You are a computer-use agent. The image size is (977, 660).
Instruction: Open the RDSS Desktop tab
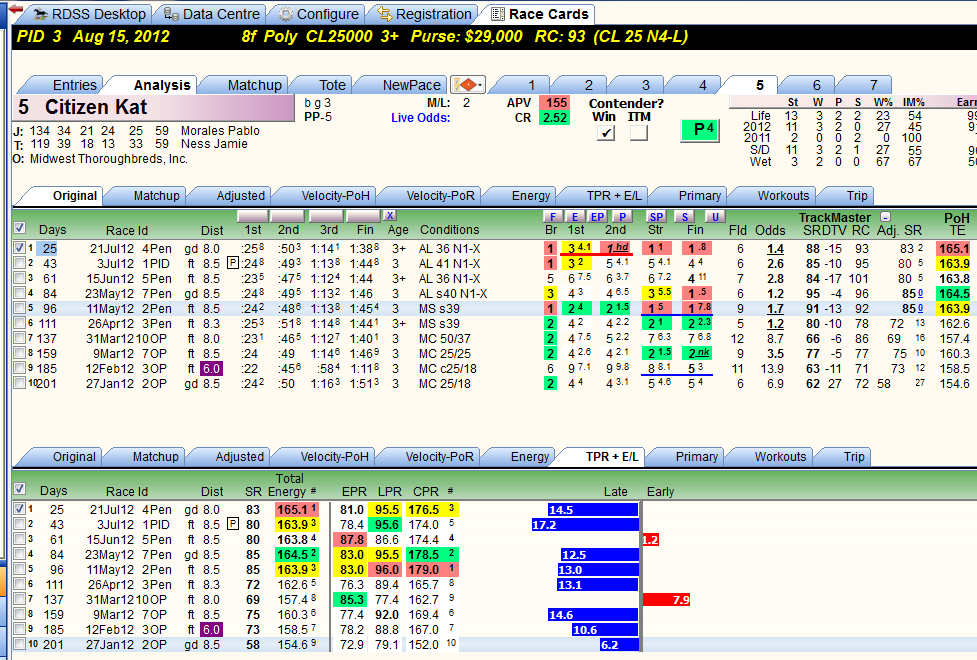click(x=90, y=14)
